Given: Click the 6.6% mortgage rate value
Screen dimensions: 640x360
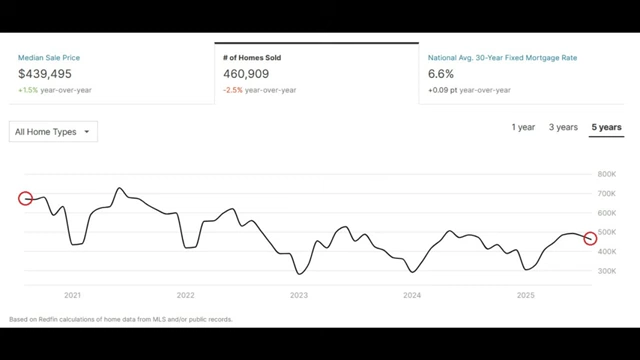Looking at the screenshot, I should tap(441, 74).
